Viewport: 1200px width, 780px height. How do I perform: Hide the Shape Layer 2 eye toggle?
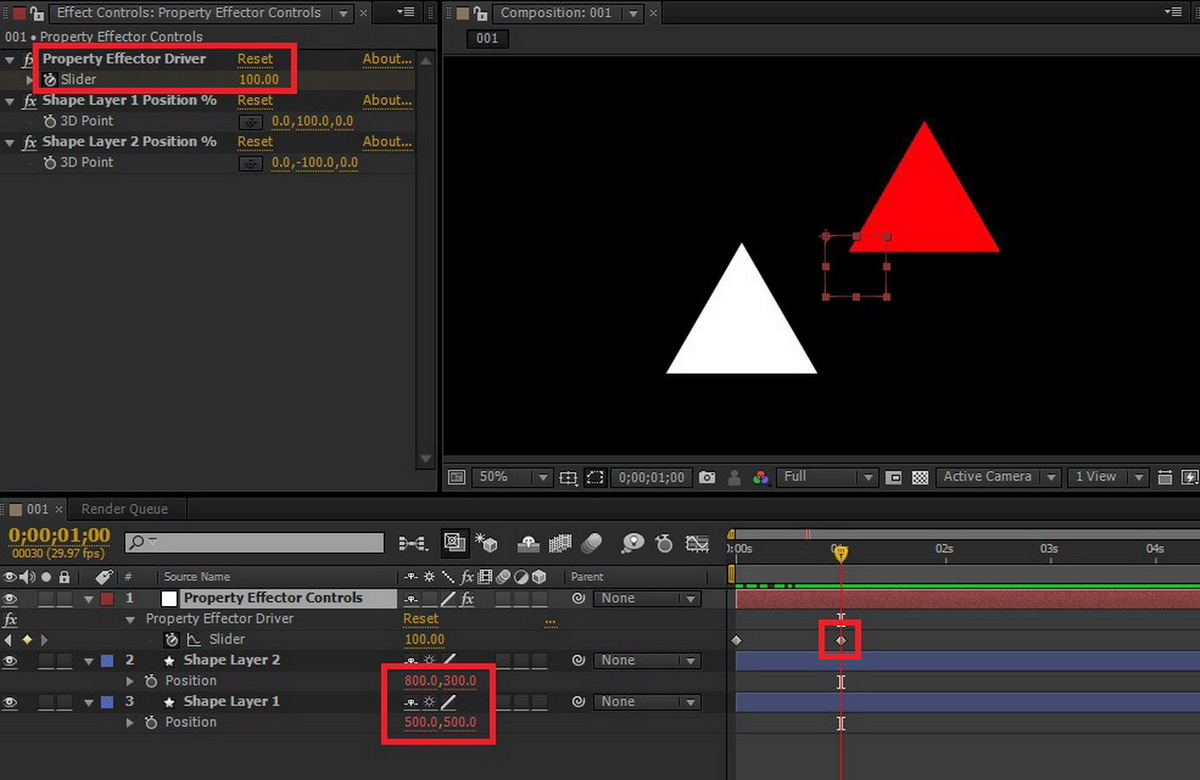pyautogui.click(x=11, y=661)
